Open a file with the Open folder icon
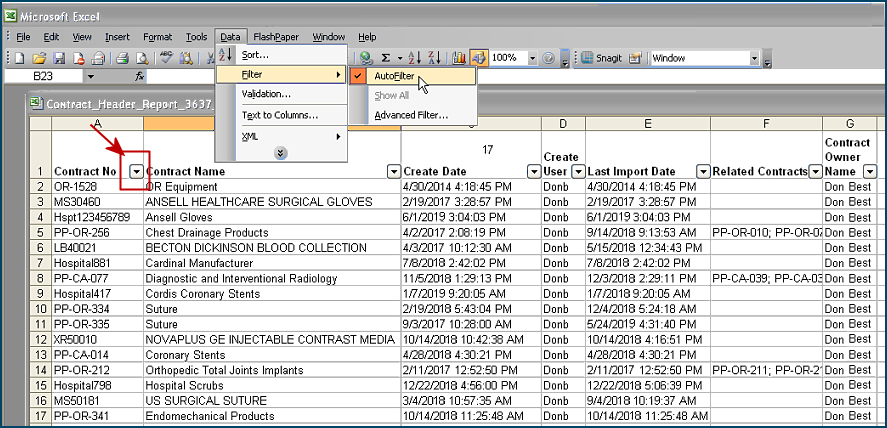Screen dimensions: 887x428 pos(40,59)
